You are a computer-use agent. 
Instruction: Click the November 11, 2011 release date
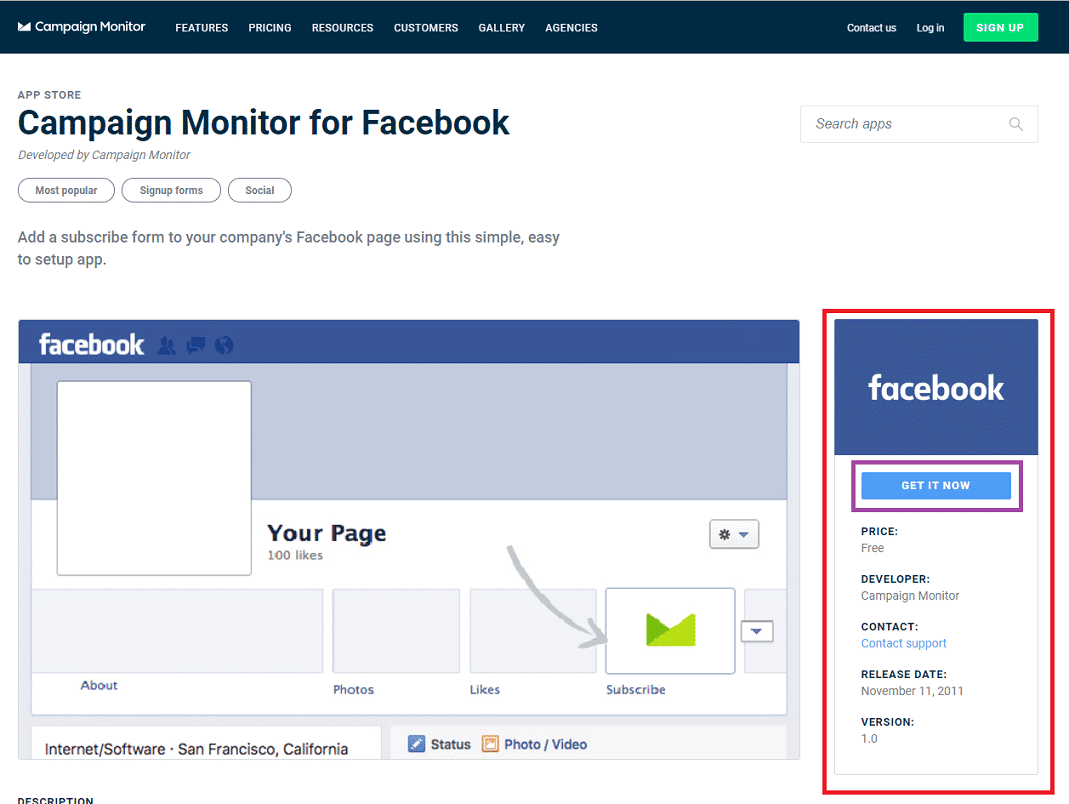pos(912,691)
